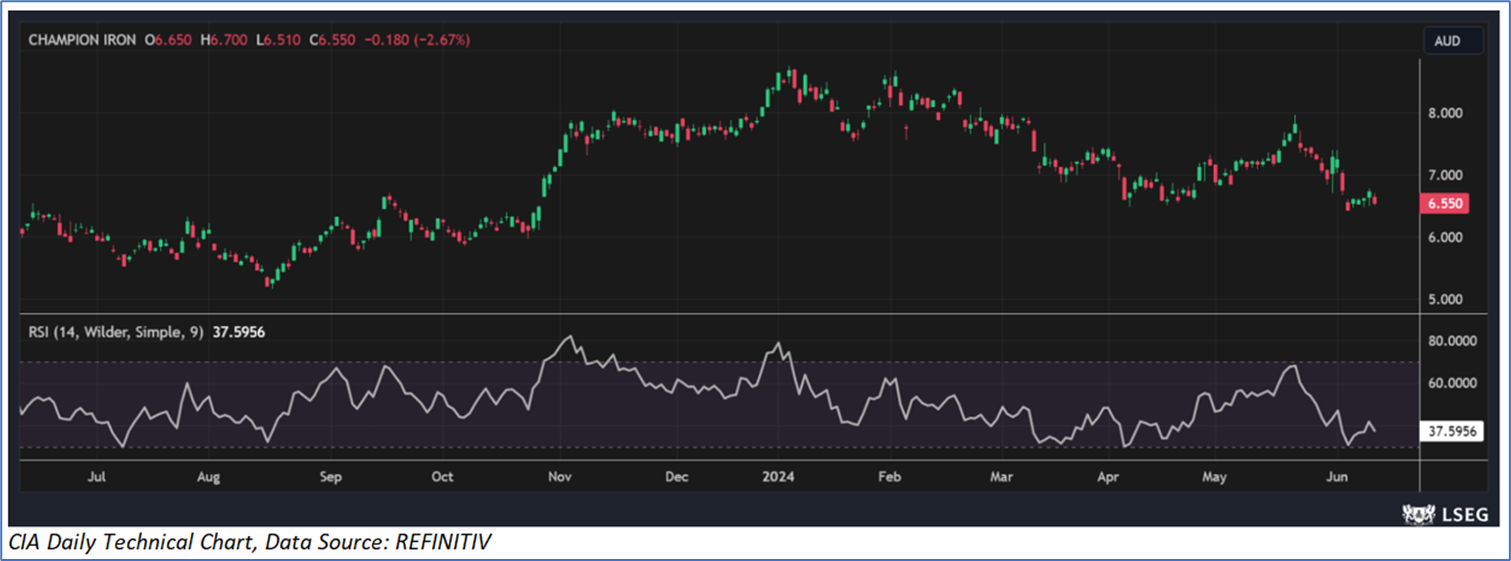Click the red 6.550 last price label

1445,203
